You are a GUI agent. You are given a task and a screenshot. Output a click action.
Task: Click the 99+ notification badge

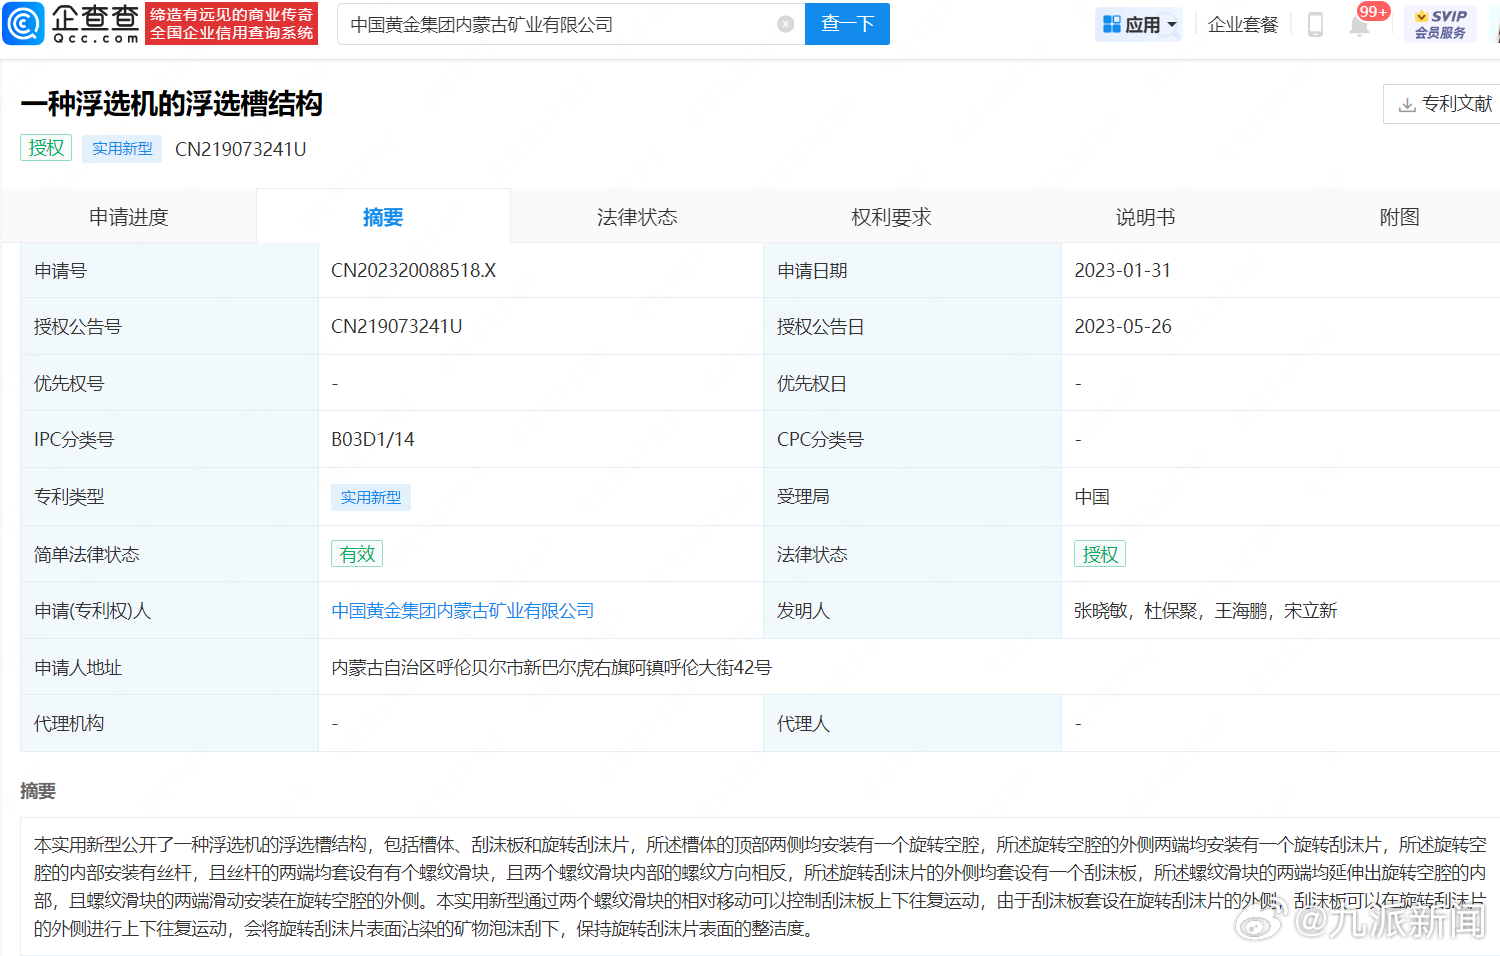click(x=1373, y=12)
